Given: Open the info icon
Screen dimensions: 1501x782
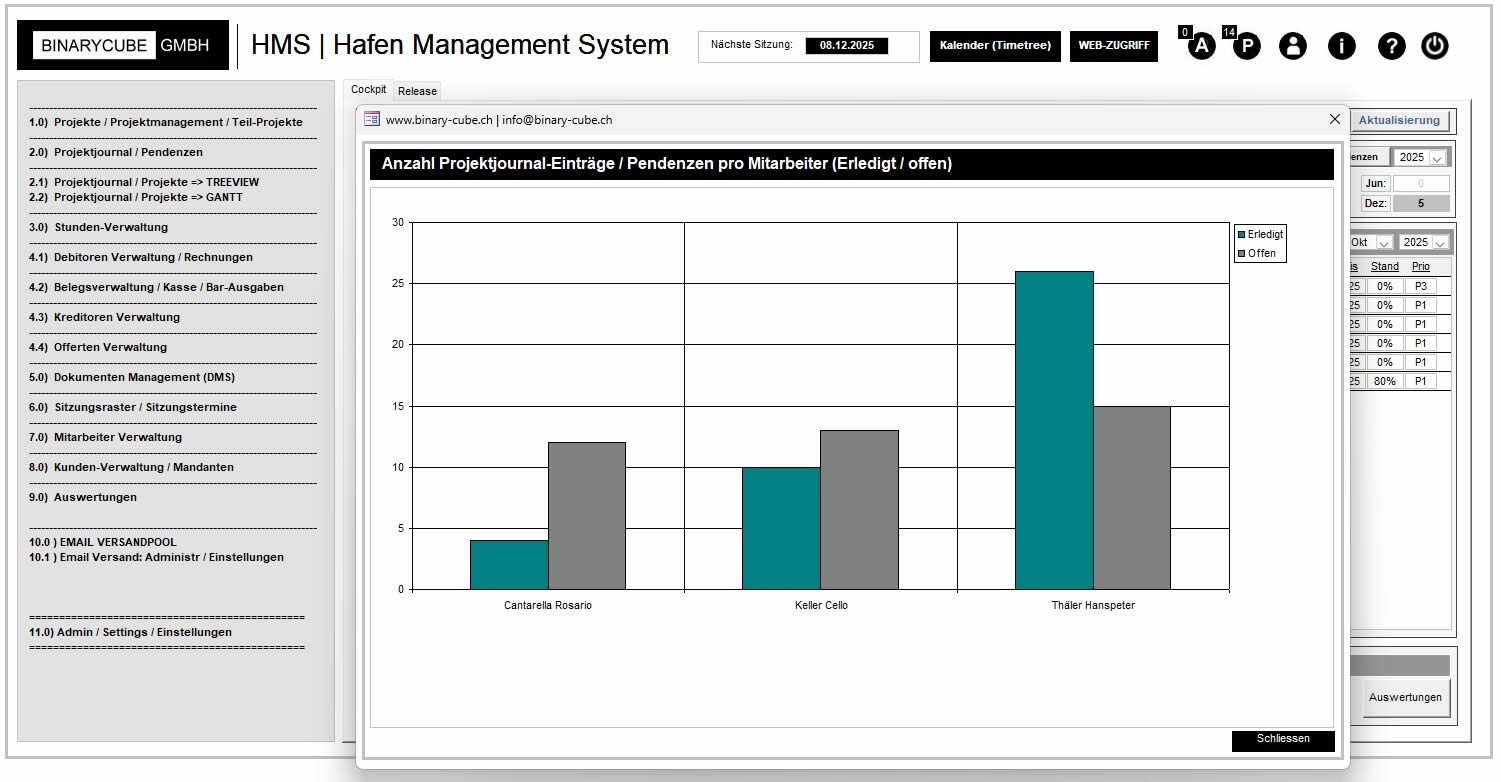Looking at the screenshot, I should (1341, 46).
